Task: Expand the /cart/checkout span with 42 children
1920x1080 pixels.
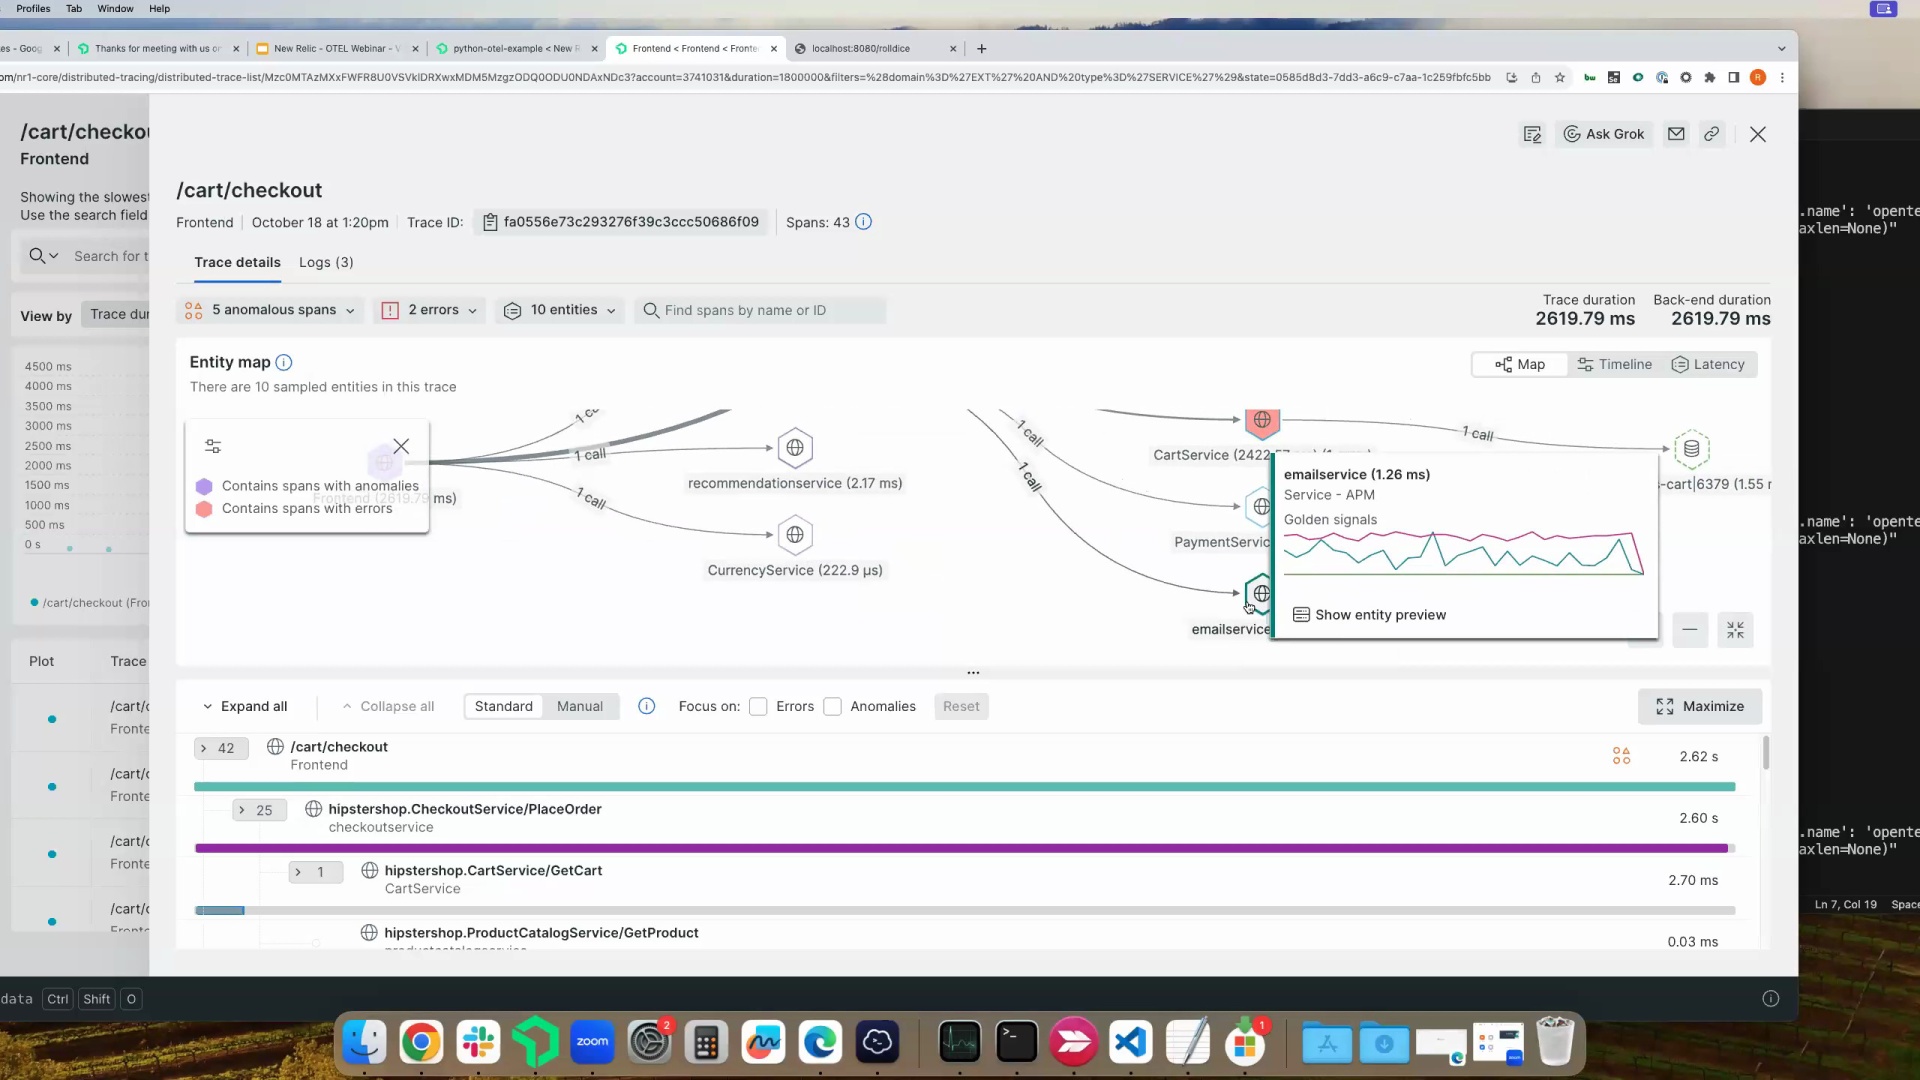Action: [221, 748]
